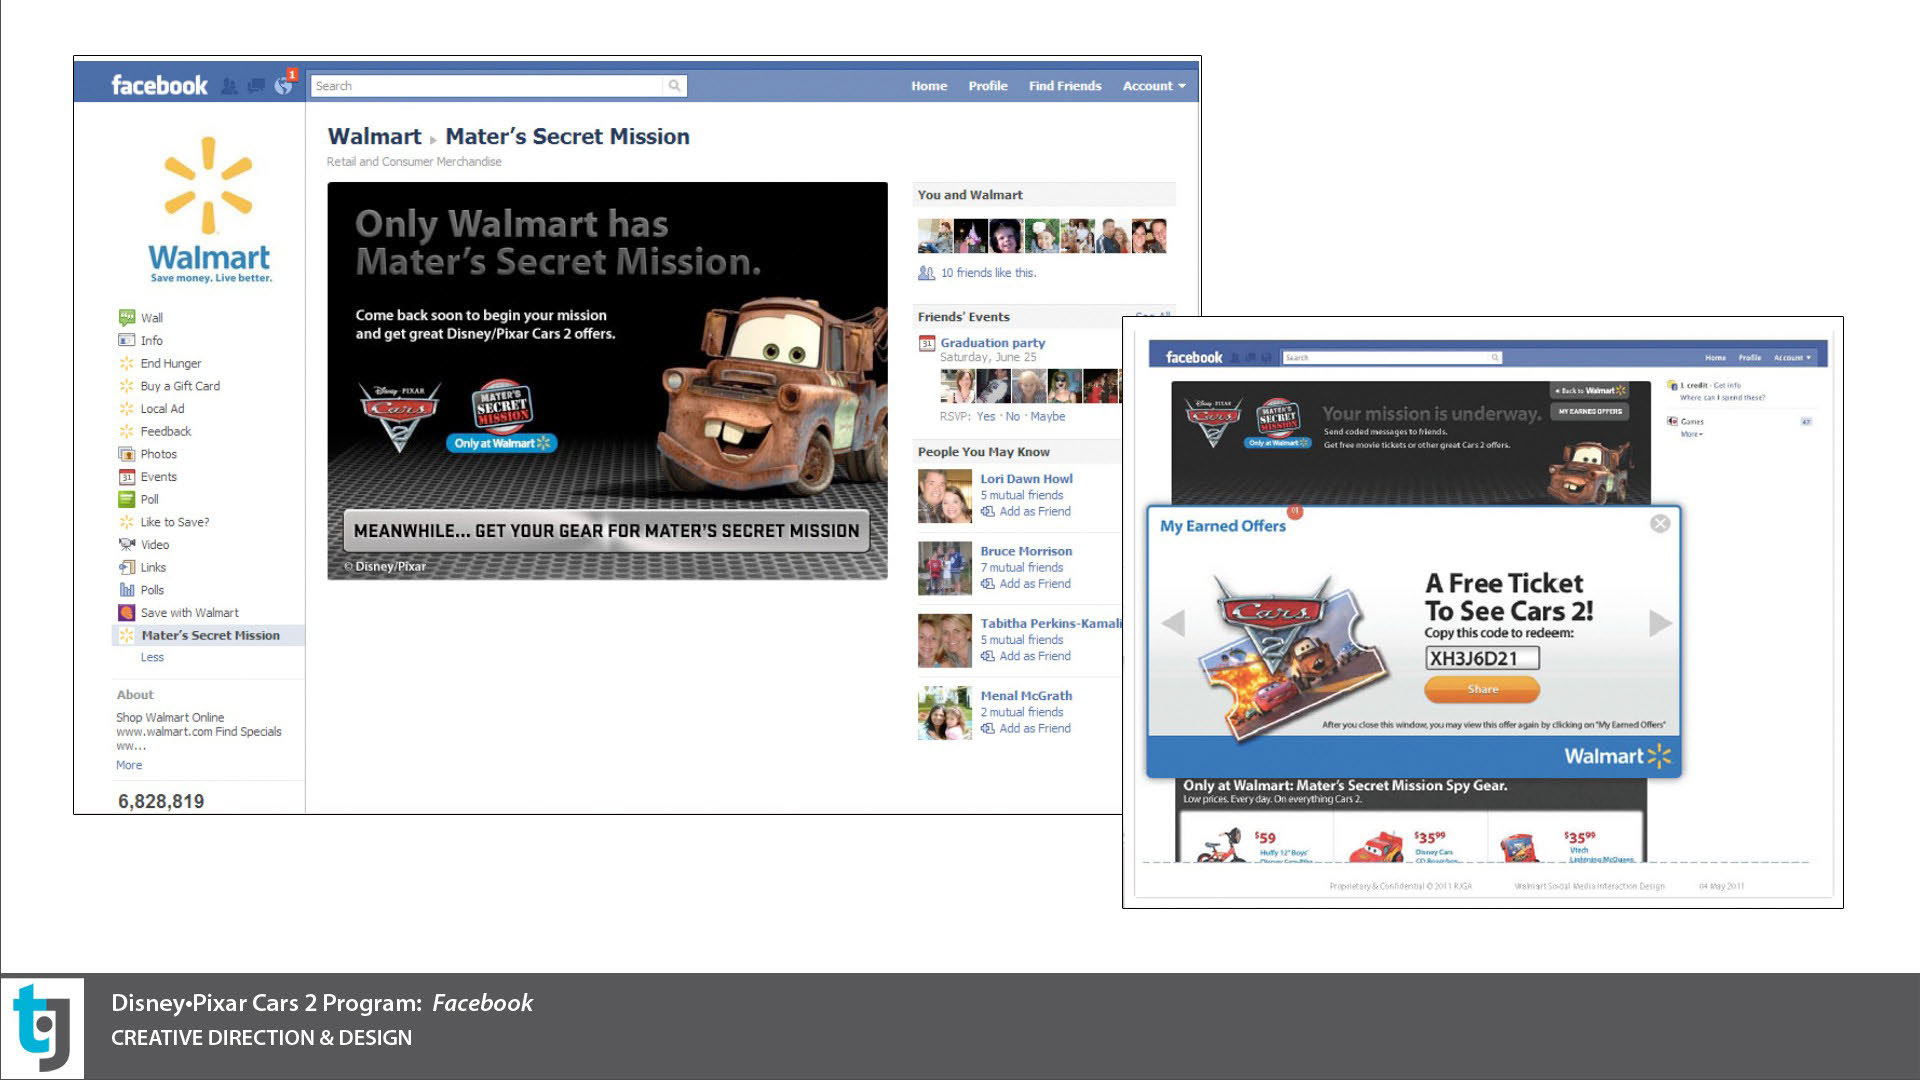1920x1080 pixels.
Task: Expand the Account dropdown menu
Action: [x=1154, y=86]
